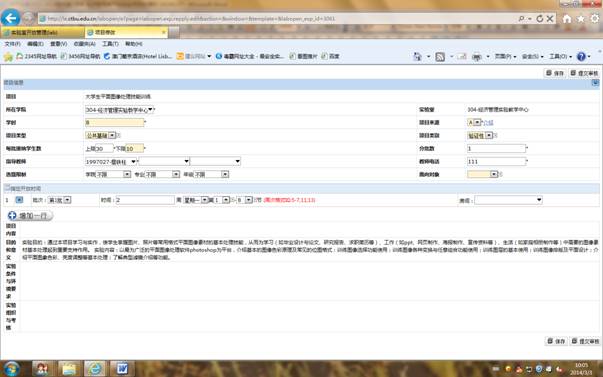
Task: Open the 介绍 link beside project source
Action: (x=488, y=122)
